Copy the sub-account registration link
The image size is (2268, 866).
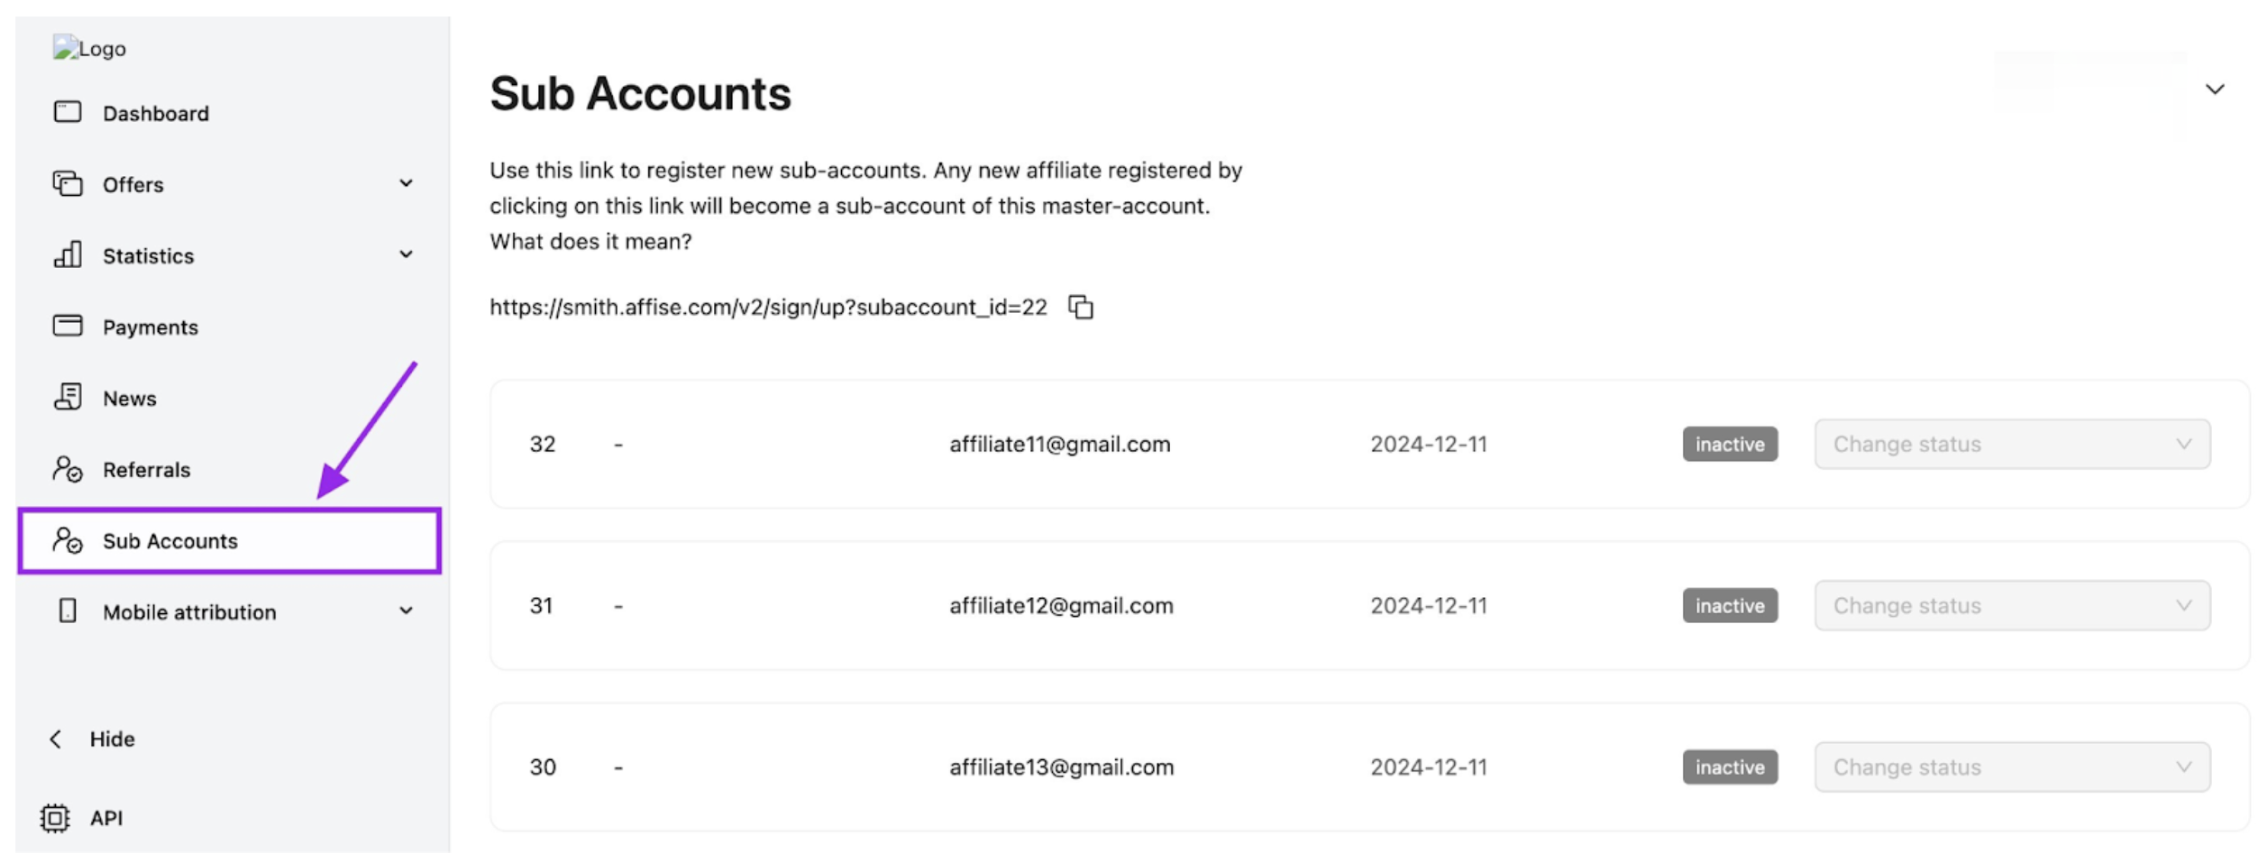point(1081,307)
